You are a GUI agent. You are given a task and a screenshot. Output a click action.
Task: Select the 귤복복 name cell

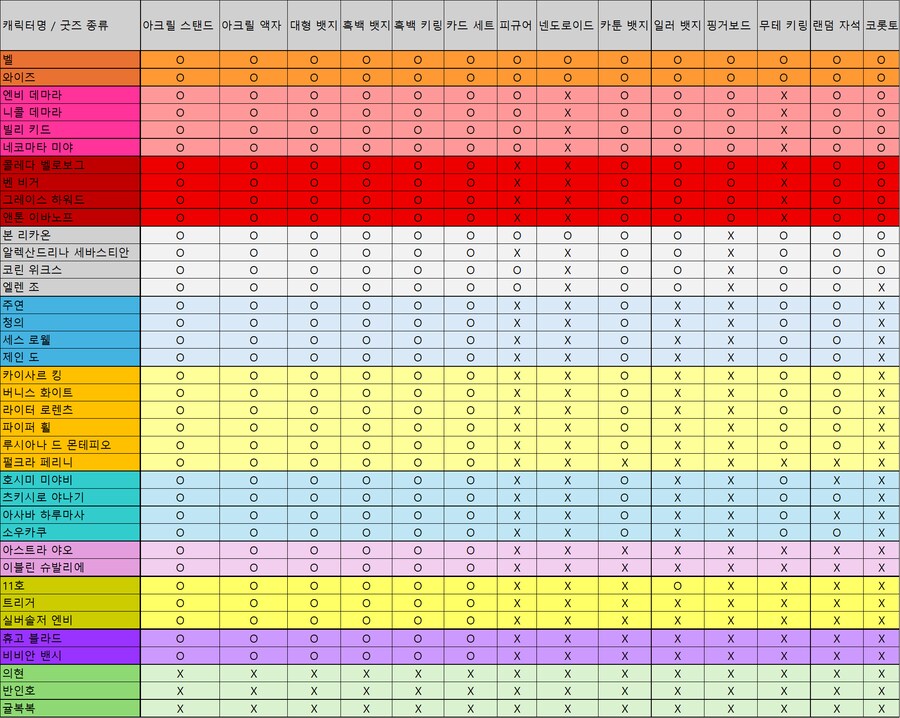(70, 708)
